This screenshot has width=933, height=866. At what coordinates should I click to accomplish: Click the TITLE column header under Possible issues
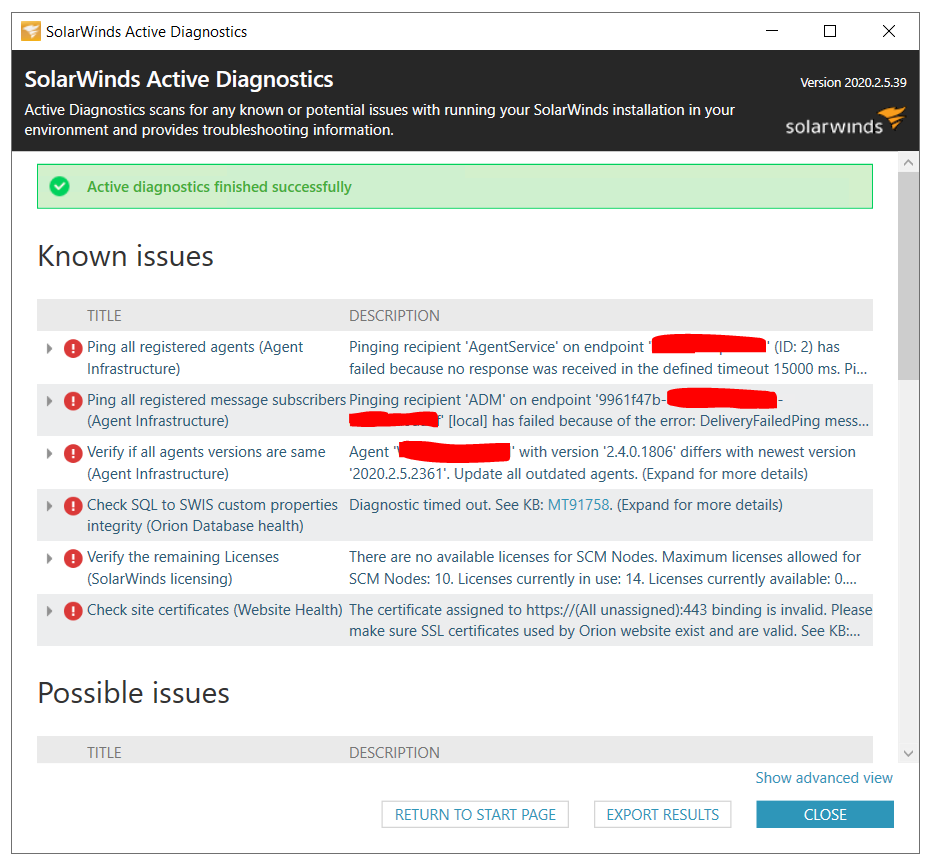click(x=104, y=752)
